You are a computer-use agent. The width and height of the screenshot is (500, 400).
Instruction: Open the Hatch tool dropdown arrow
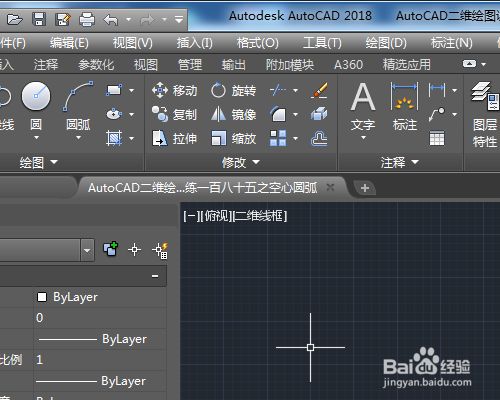click(132, 138)
